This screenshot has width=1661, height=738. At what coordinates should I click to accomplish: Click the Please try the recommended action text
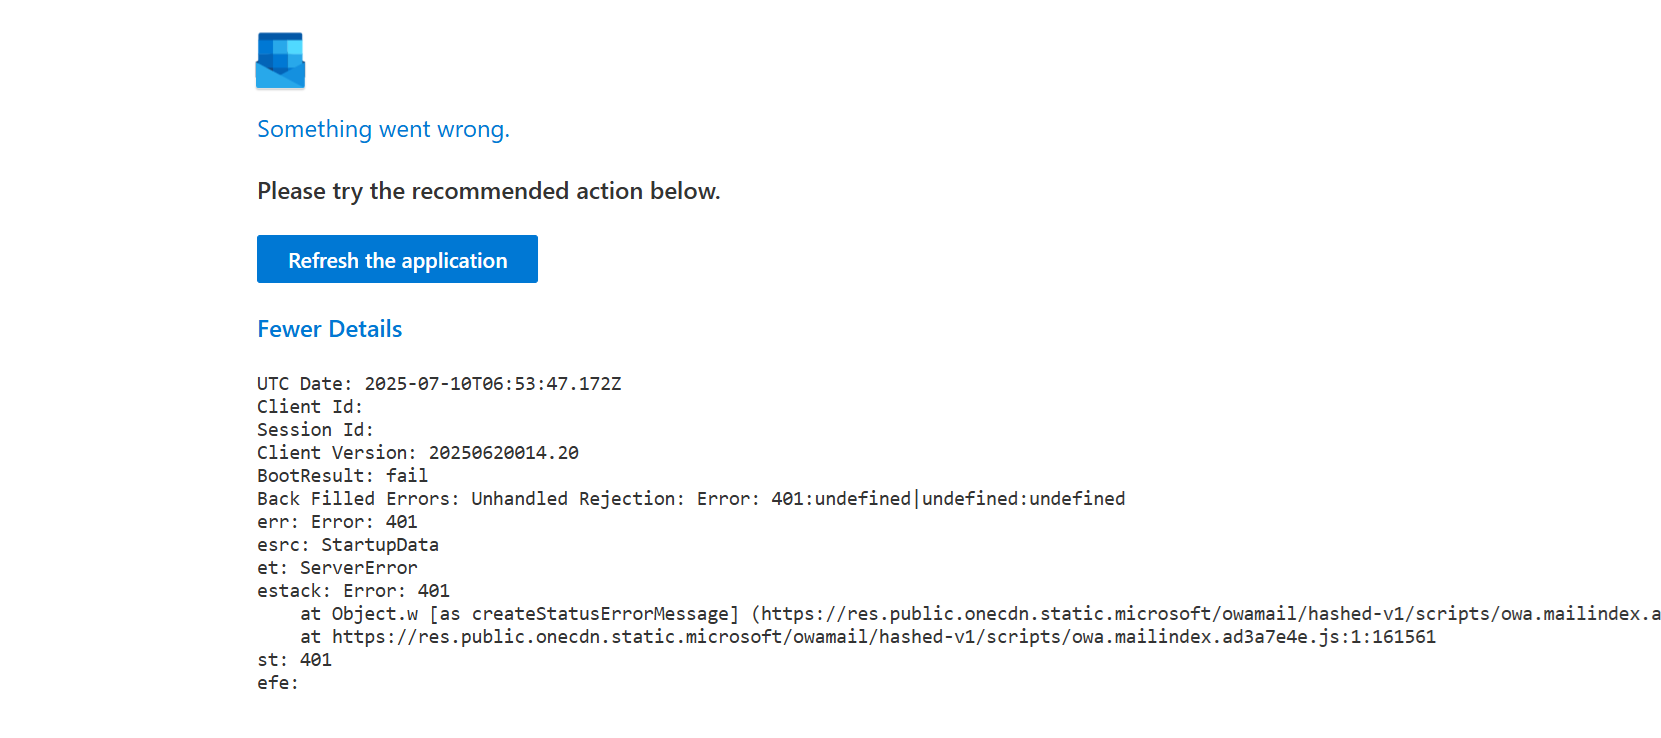coord(489,191)
